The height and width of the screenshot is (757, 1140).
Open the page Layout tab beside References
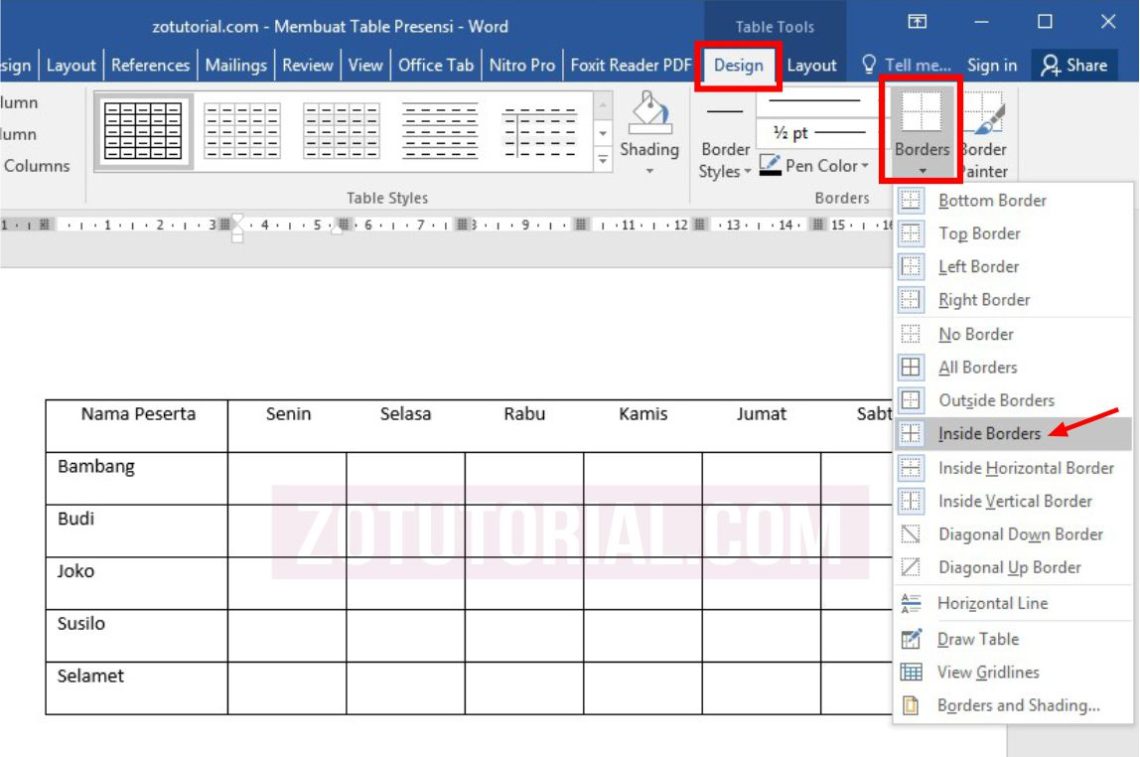click(x=71, y=65)
